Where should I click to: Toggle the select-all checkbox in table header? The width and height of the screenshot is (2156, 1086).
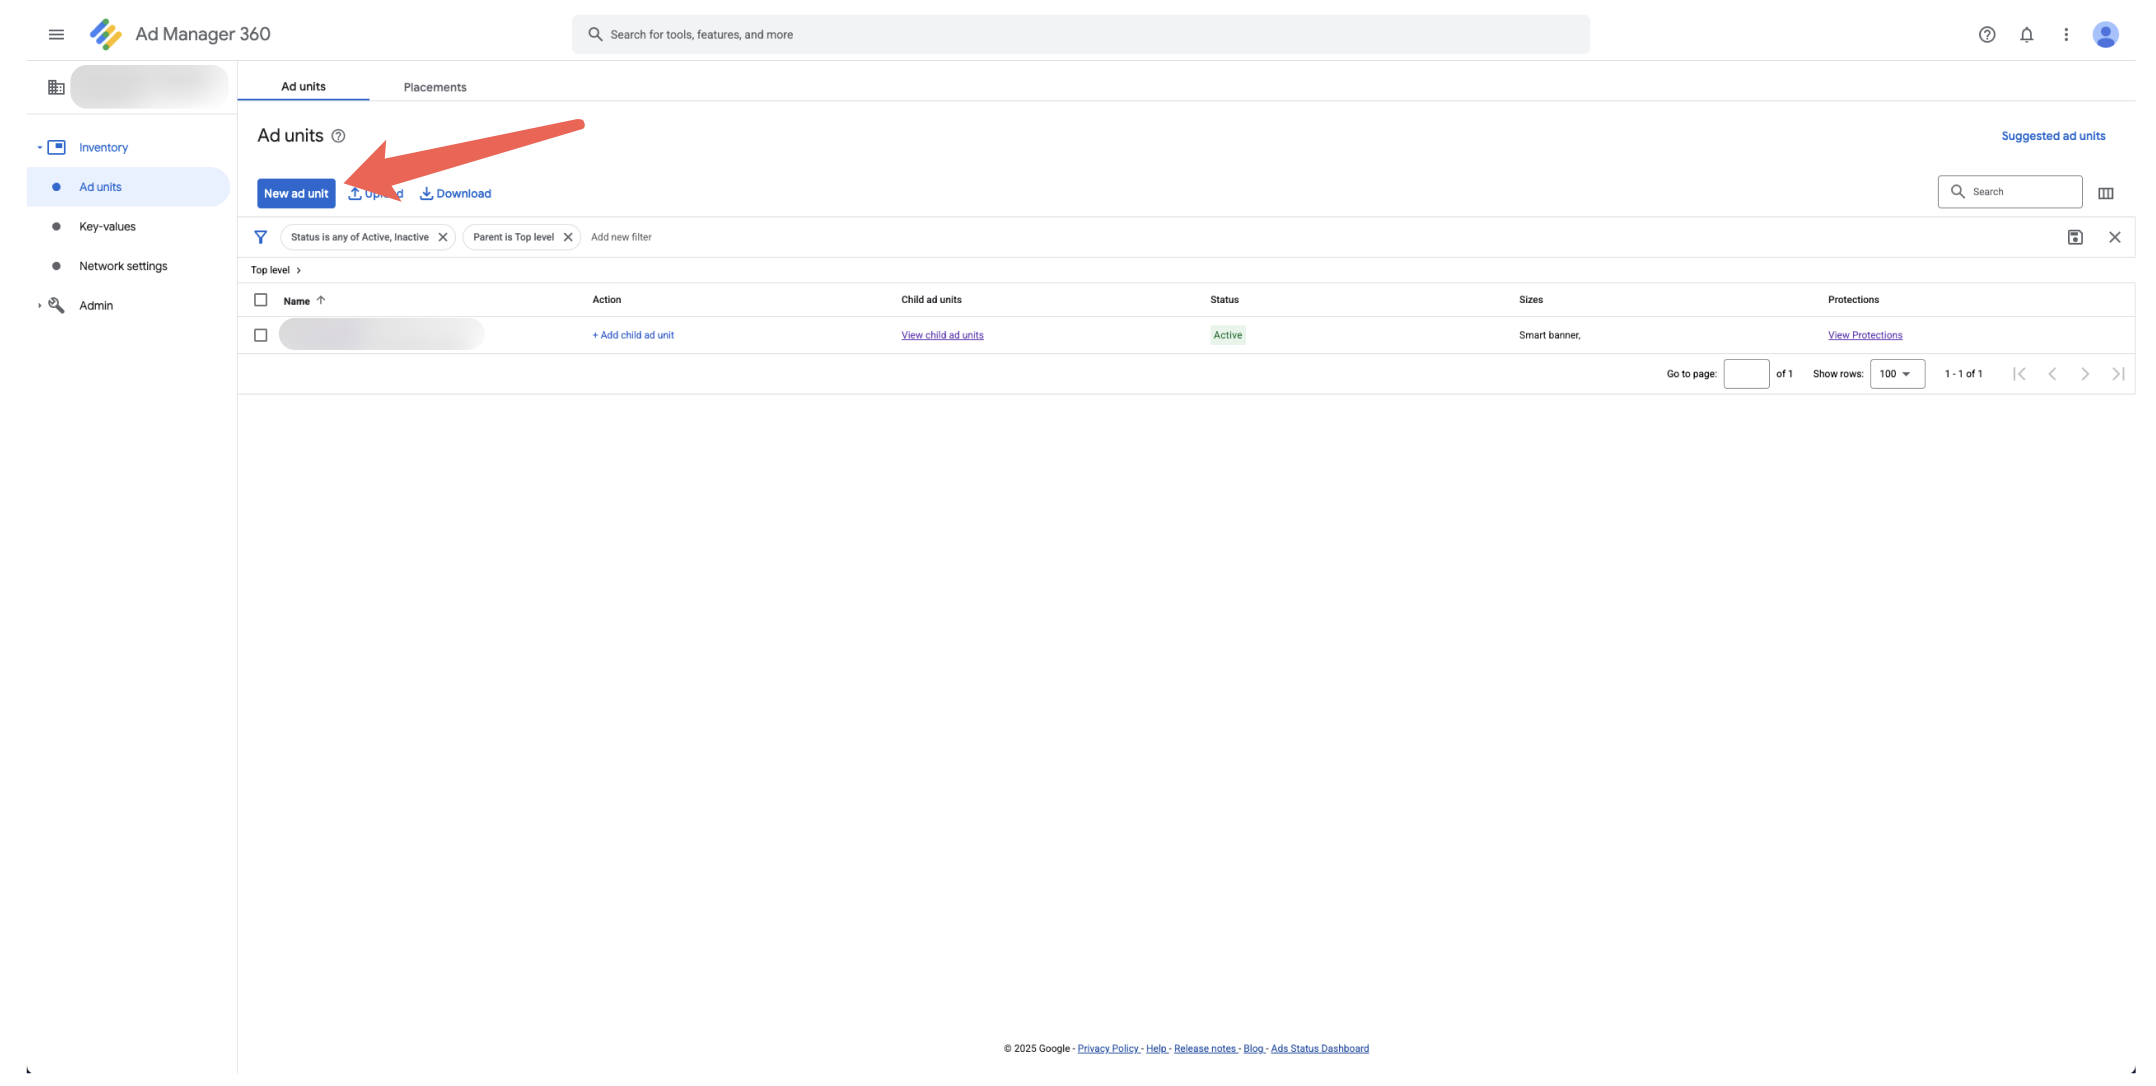261,300
